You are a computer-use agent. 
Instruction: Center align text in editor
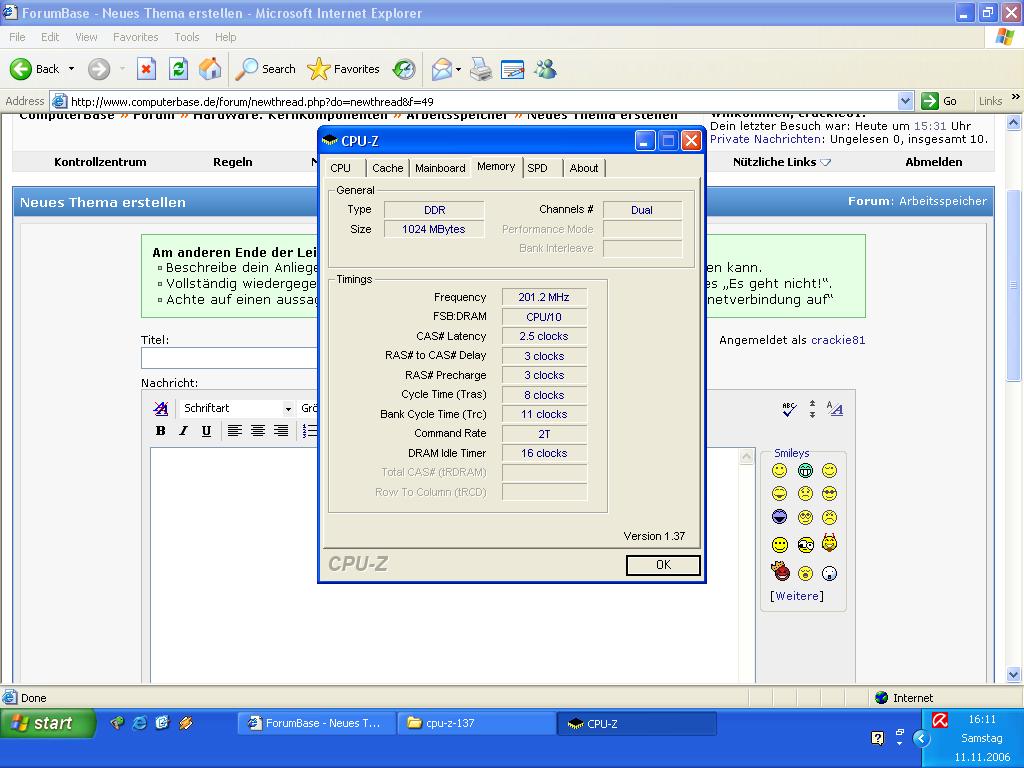258,430
